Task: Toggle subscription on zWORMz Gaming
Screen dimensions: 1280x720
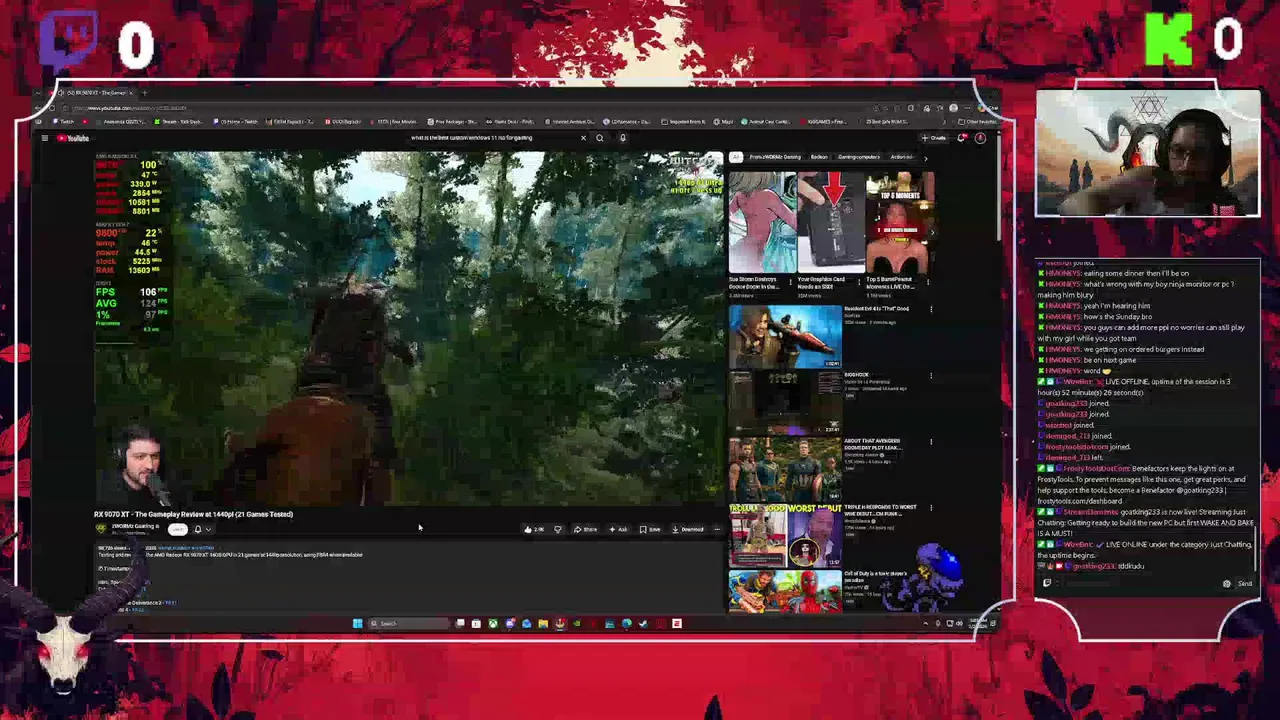Action: 177,529
